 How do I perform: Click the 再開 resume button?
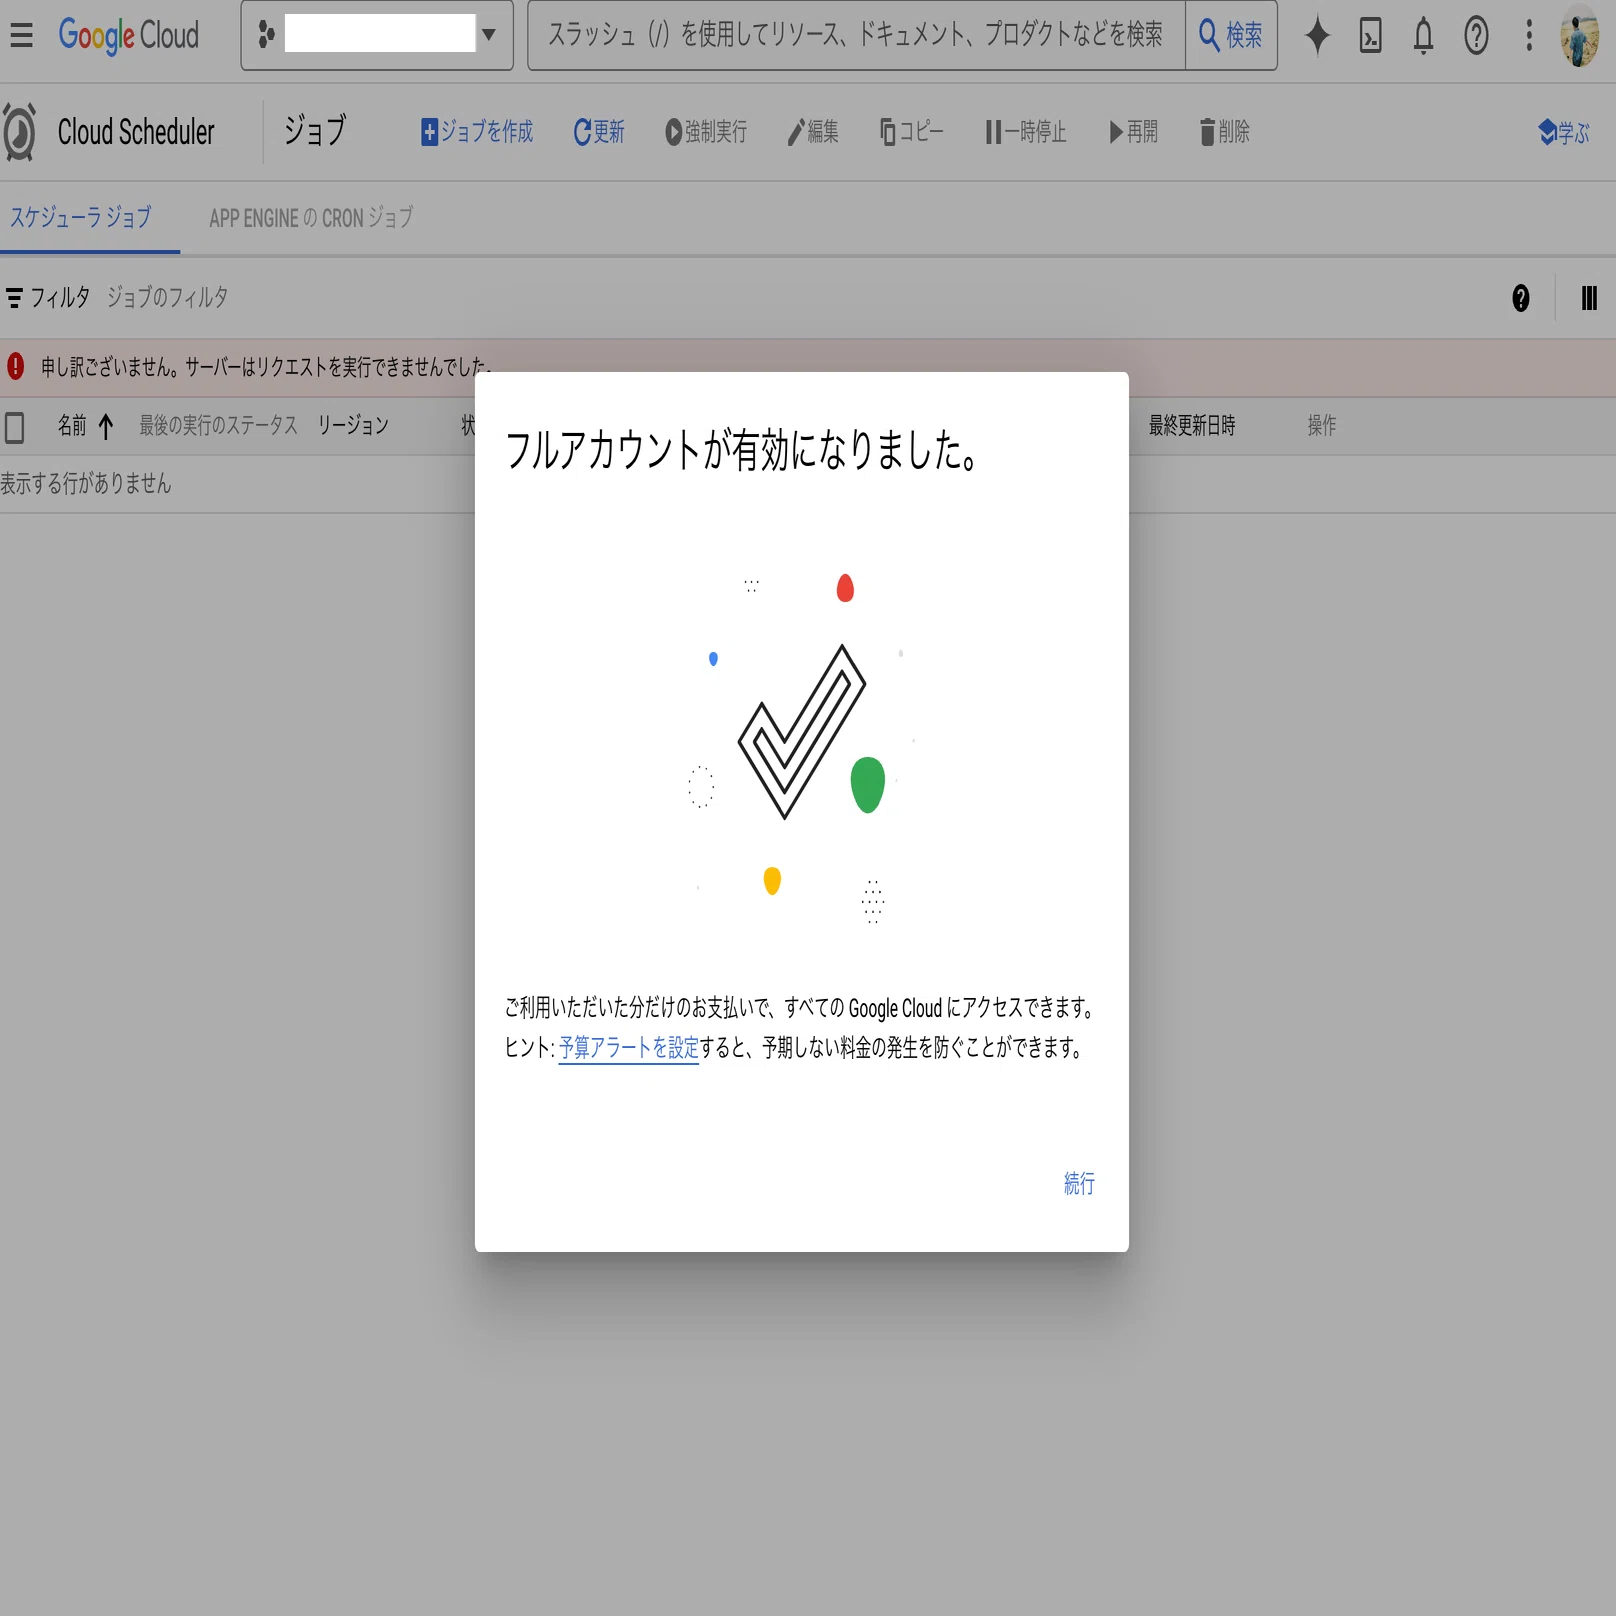[1133, 132]
